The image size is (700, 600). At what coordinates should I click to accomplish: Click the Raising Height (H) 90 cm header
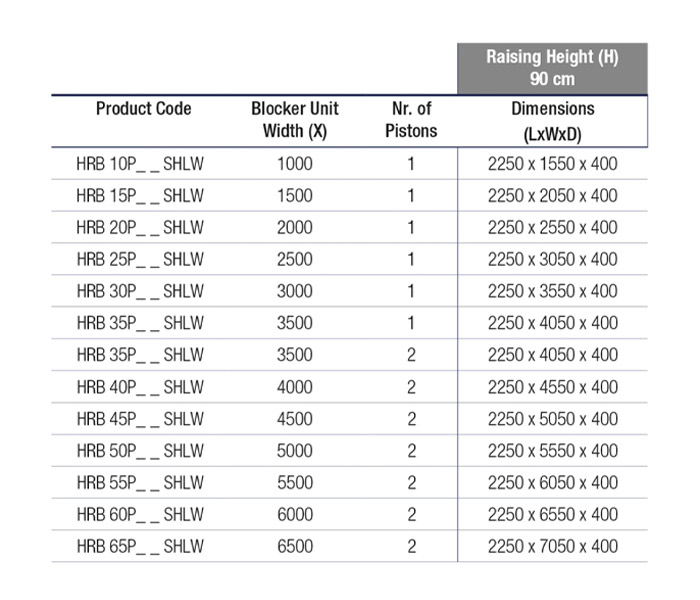point(552,69)
